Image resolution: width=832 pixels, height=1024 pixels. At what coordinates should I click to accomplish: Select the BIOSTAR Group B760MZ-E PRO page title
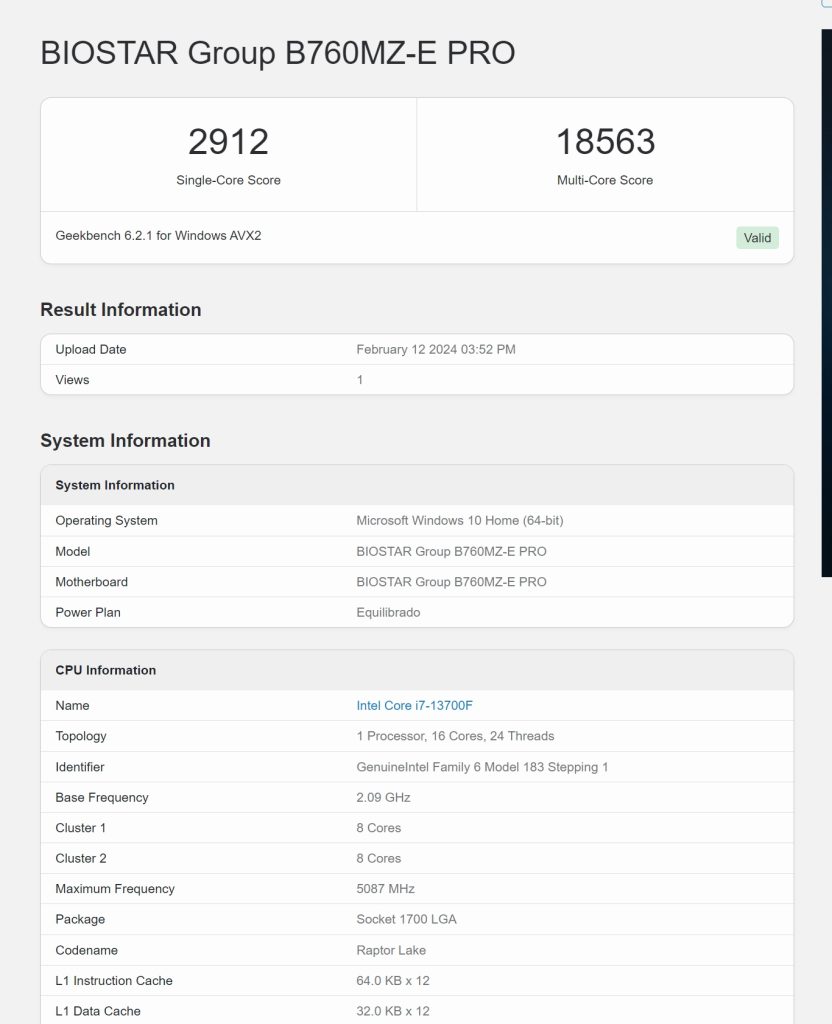[278, 53]
